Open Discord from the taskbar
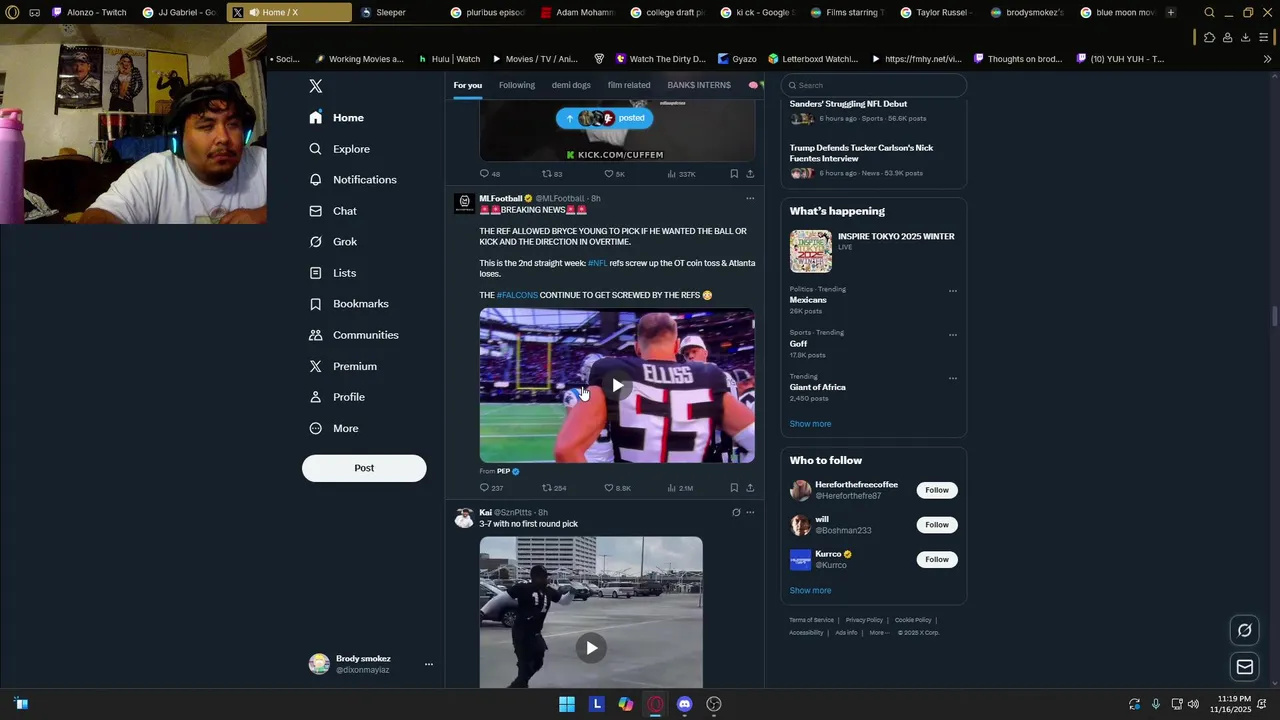Screen dimensions: 1280x720 coord(684,704)
